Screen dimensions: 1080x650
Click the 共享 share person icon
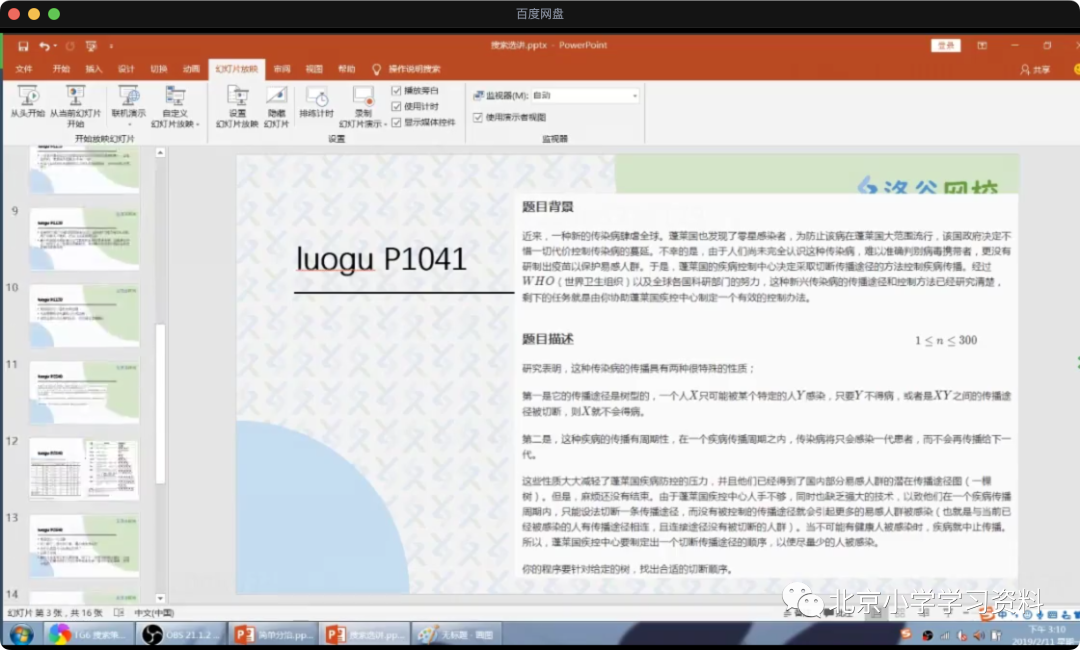[1025, 70]
